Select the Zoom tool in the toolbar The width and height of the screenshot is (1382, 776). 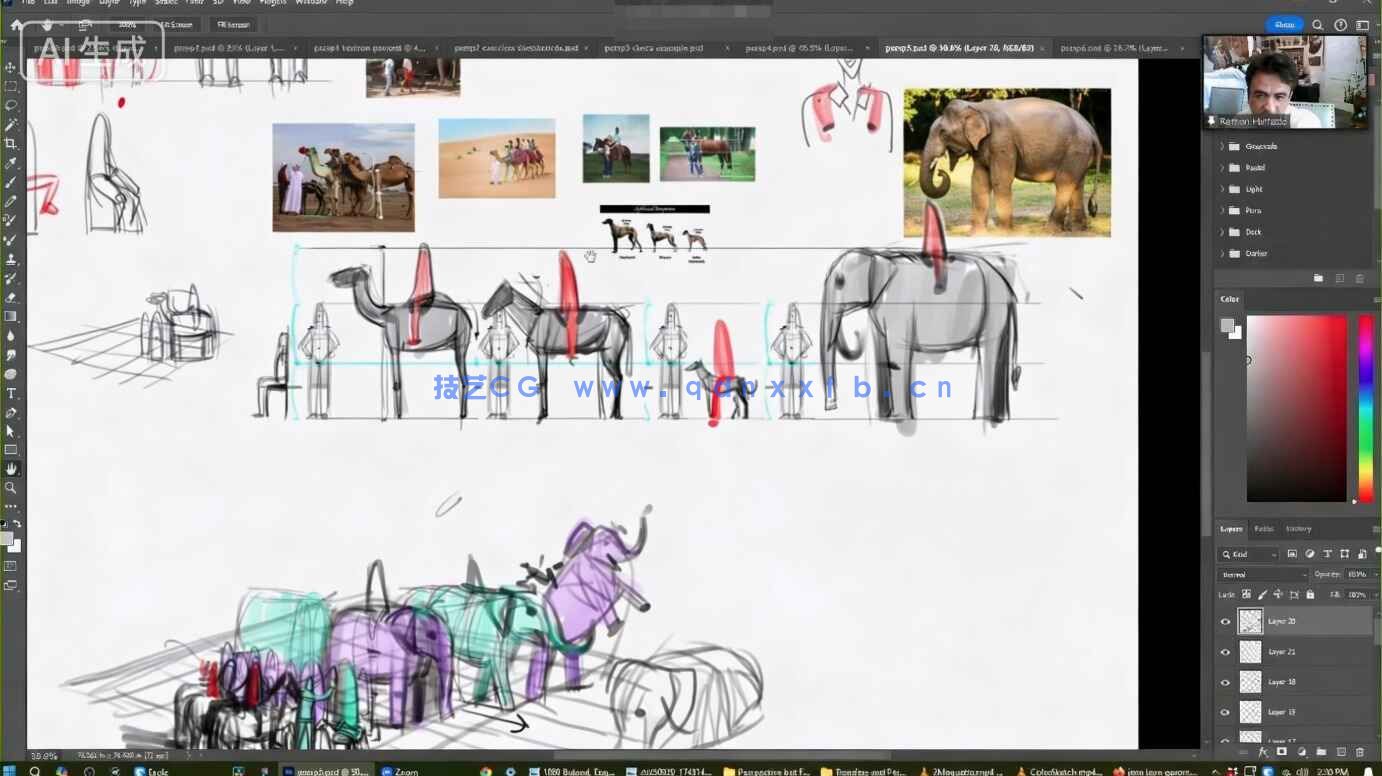pyautogui.click(x=11, y=488)
